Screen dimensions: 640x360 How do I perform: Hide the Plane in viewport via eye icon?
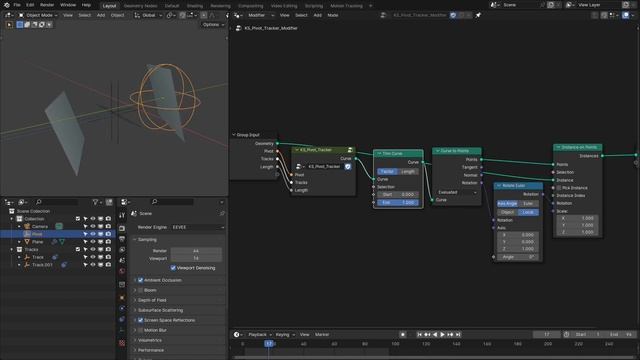[93, 242]
